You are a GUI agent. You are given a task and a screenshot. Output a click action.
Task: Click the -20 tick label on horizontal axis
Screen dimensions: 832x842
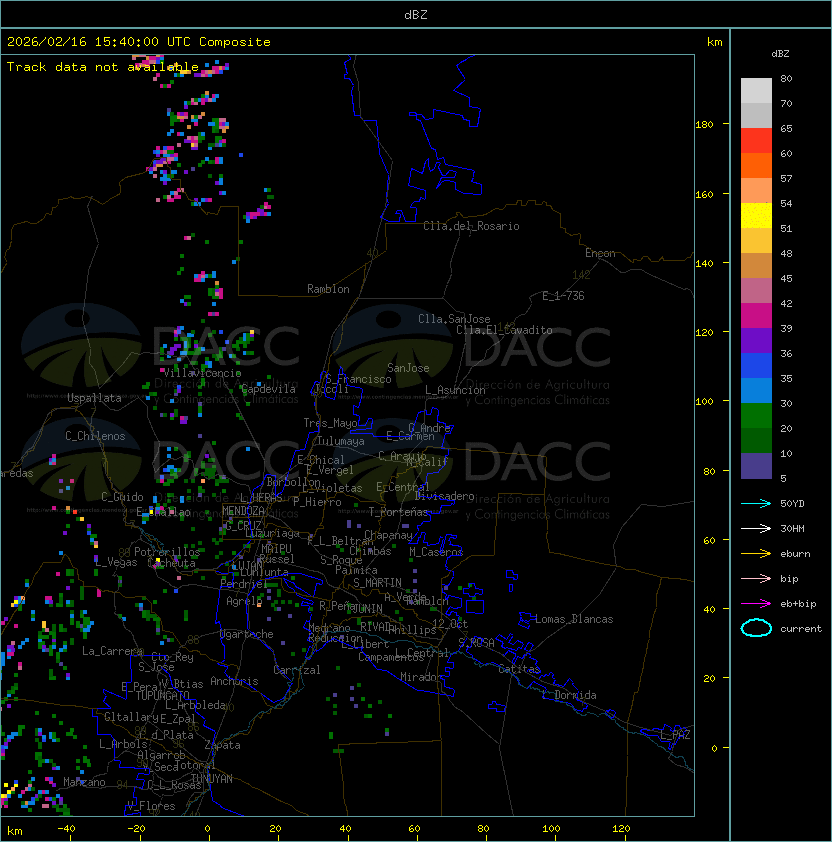click(x=136, y=829)
